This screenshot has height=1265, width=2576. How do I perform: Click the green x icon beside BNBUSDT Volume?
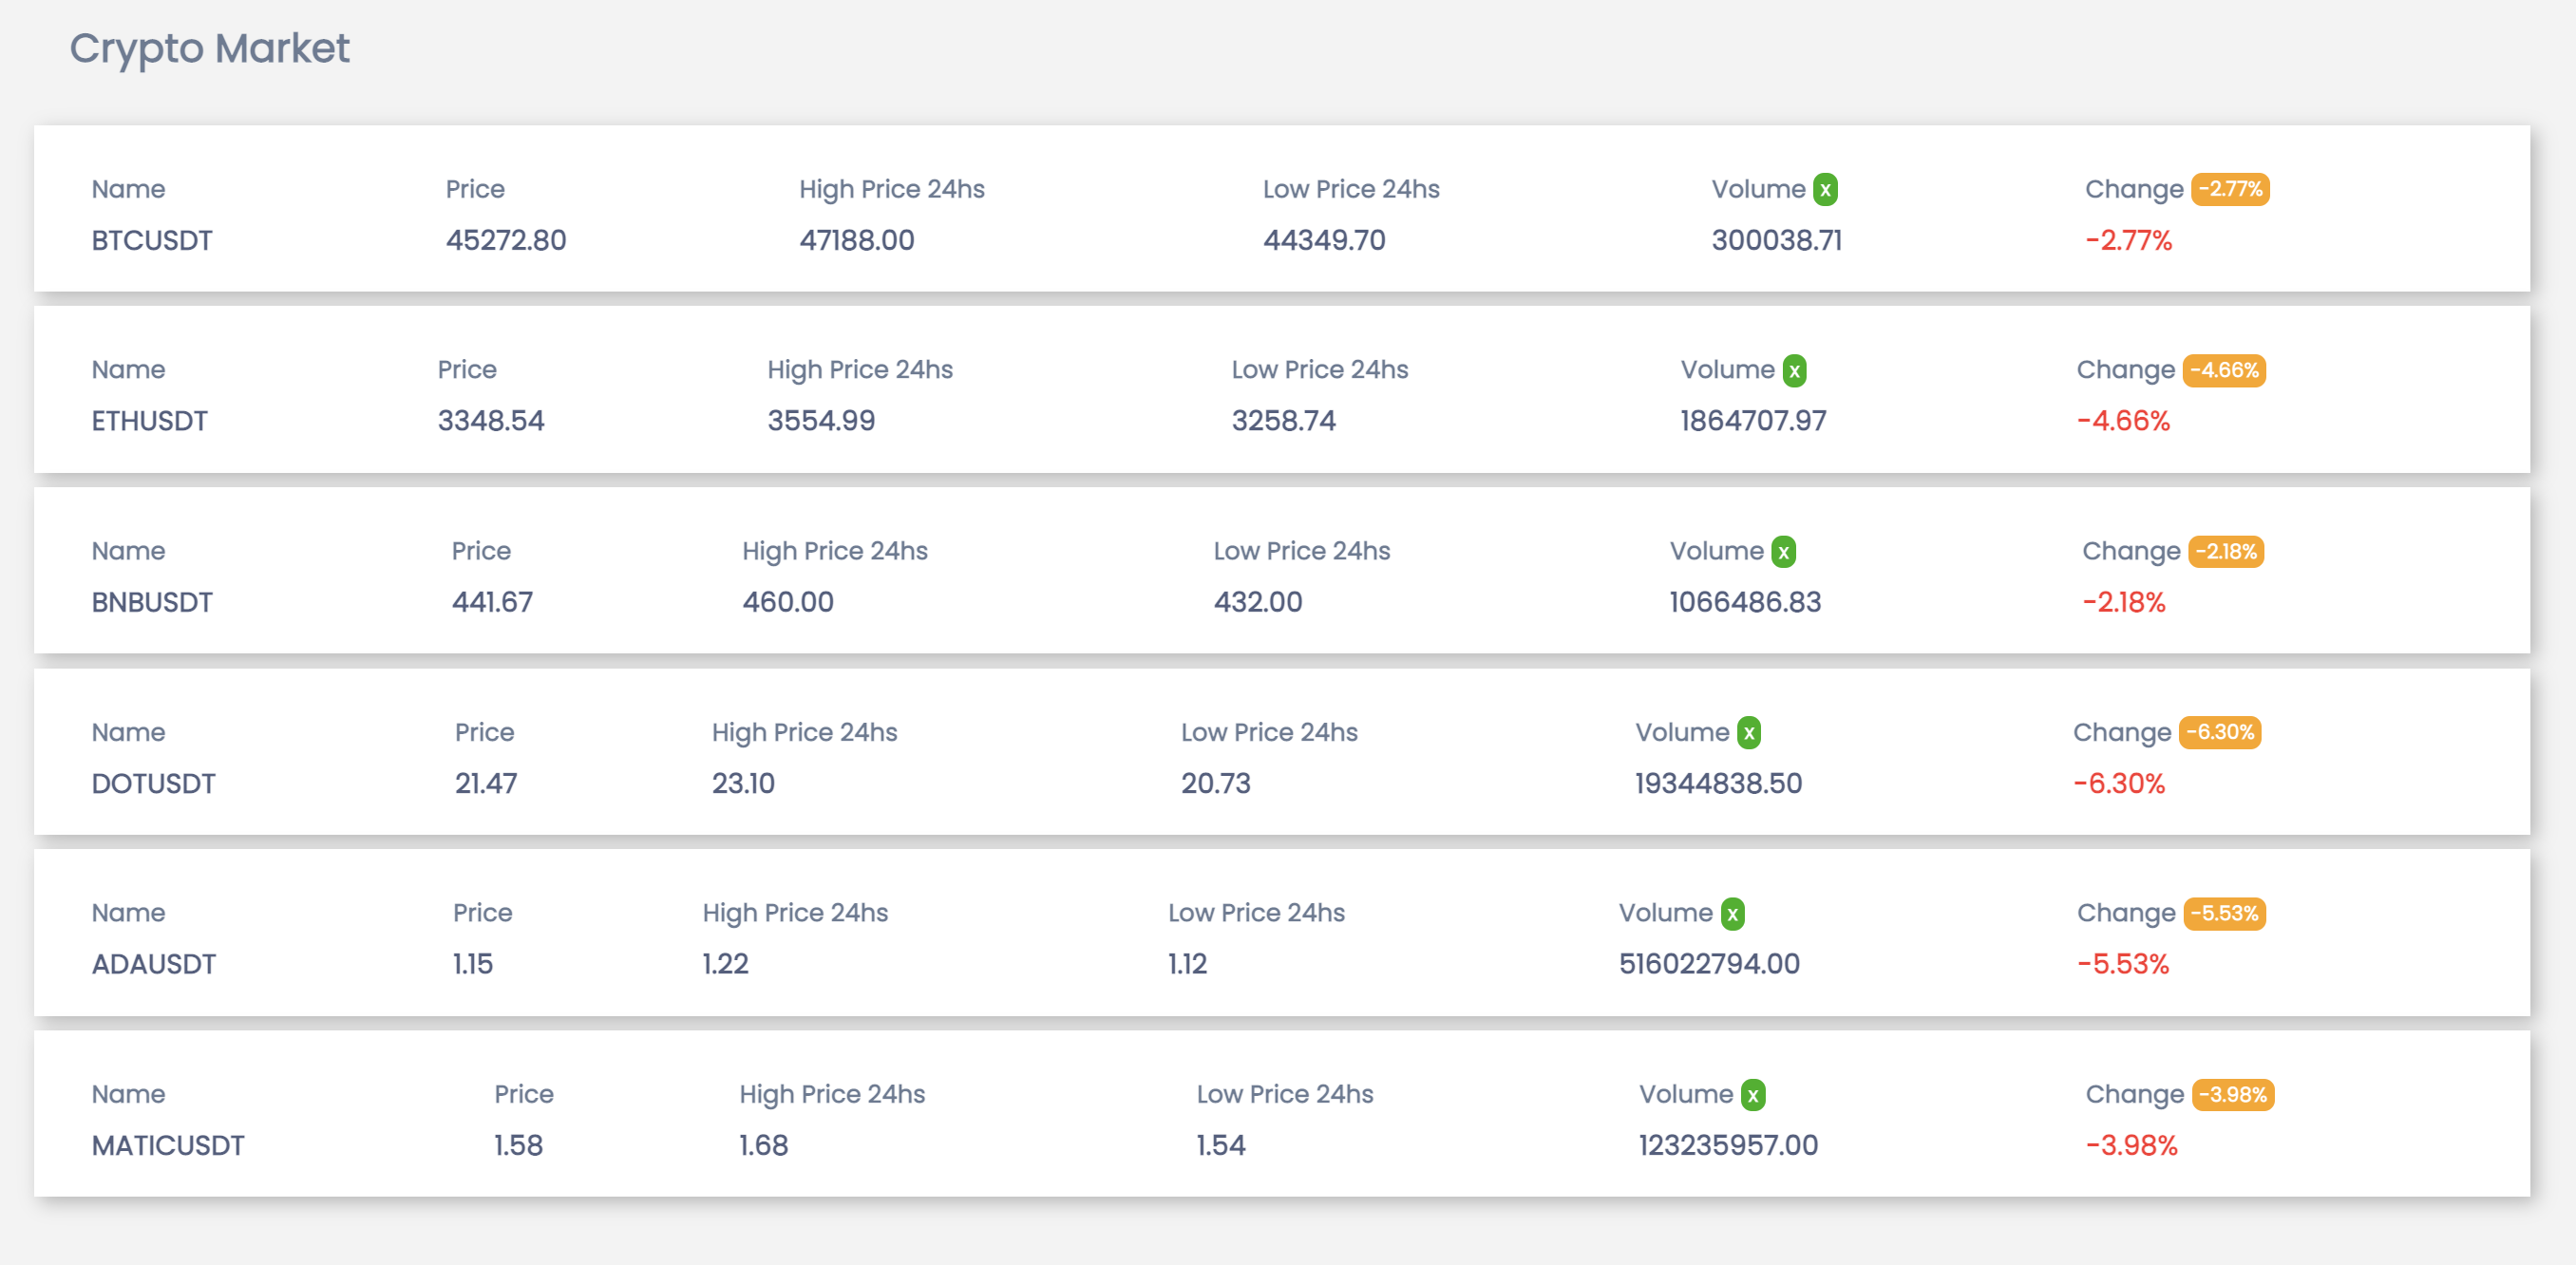coord(1786,551)
